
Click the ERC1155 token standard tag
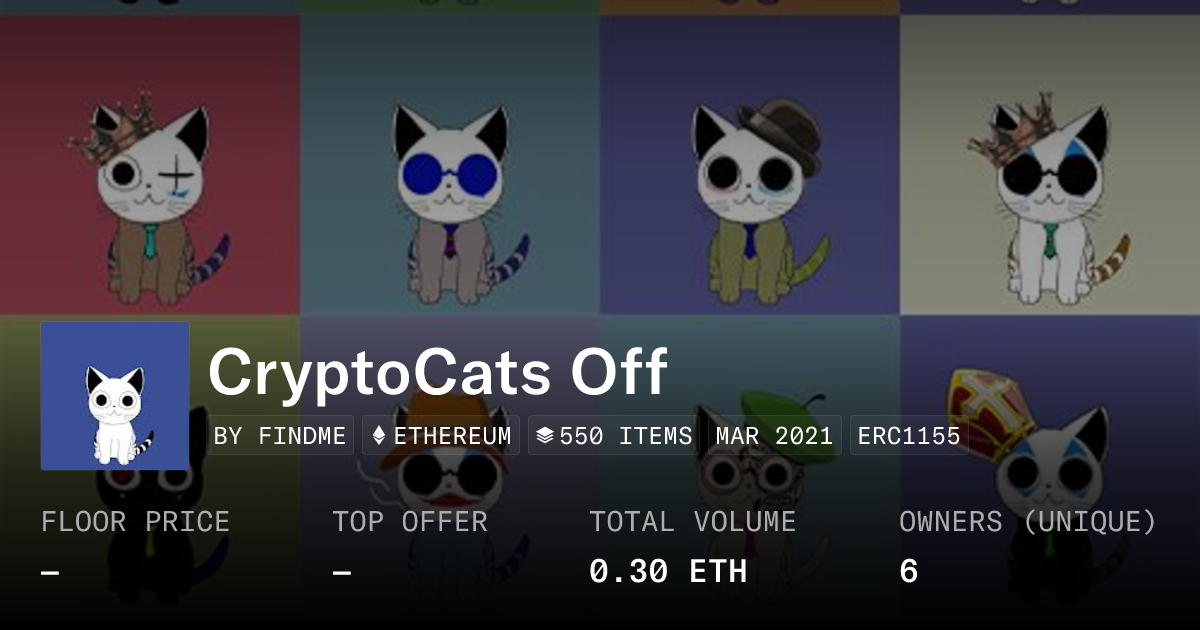(x=909, y=436)
